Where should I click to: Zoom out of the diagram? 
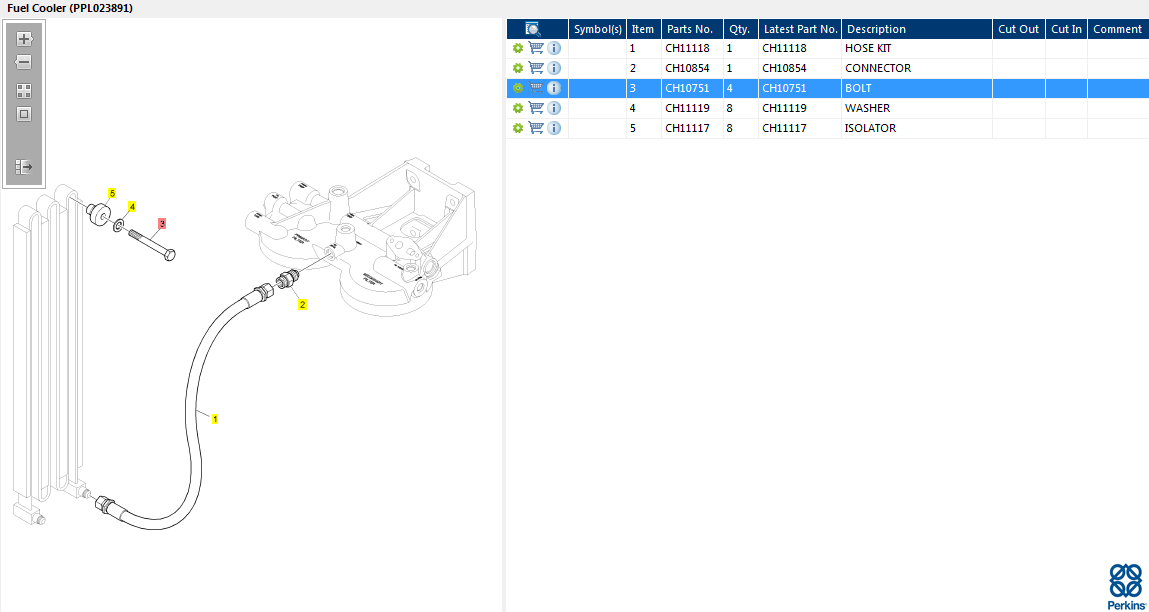pos(24,62)
